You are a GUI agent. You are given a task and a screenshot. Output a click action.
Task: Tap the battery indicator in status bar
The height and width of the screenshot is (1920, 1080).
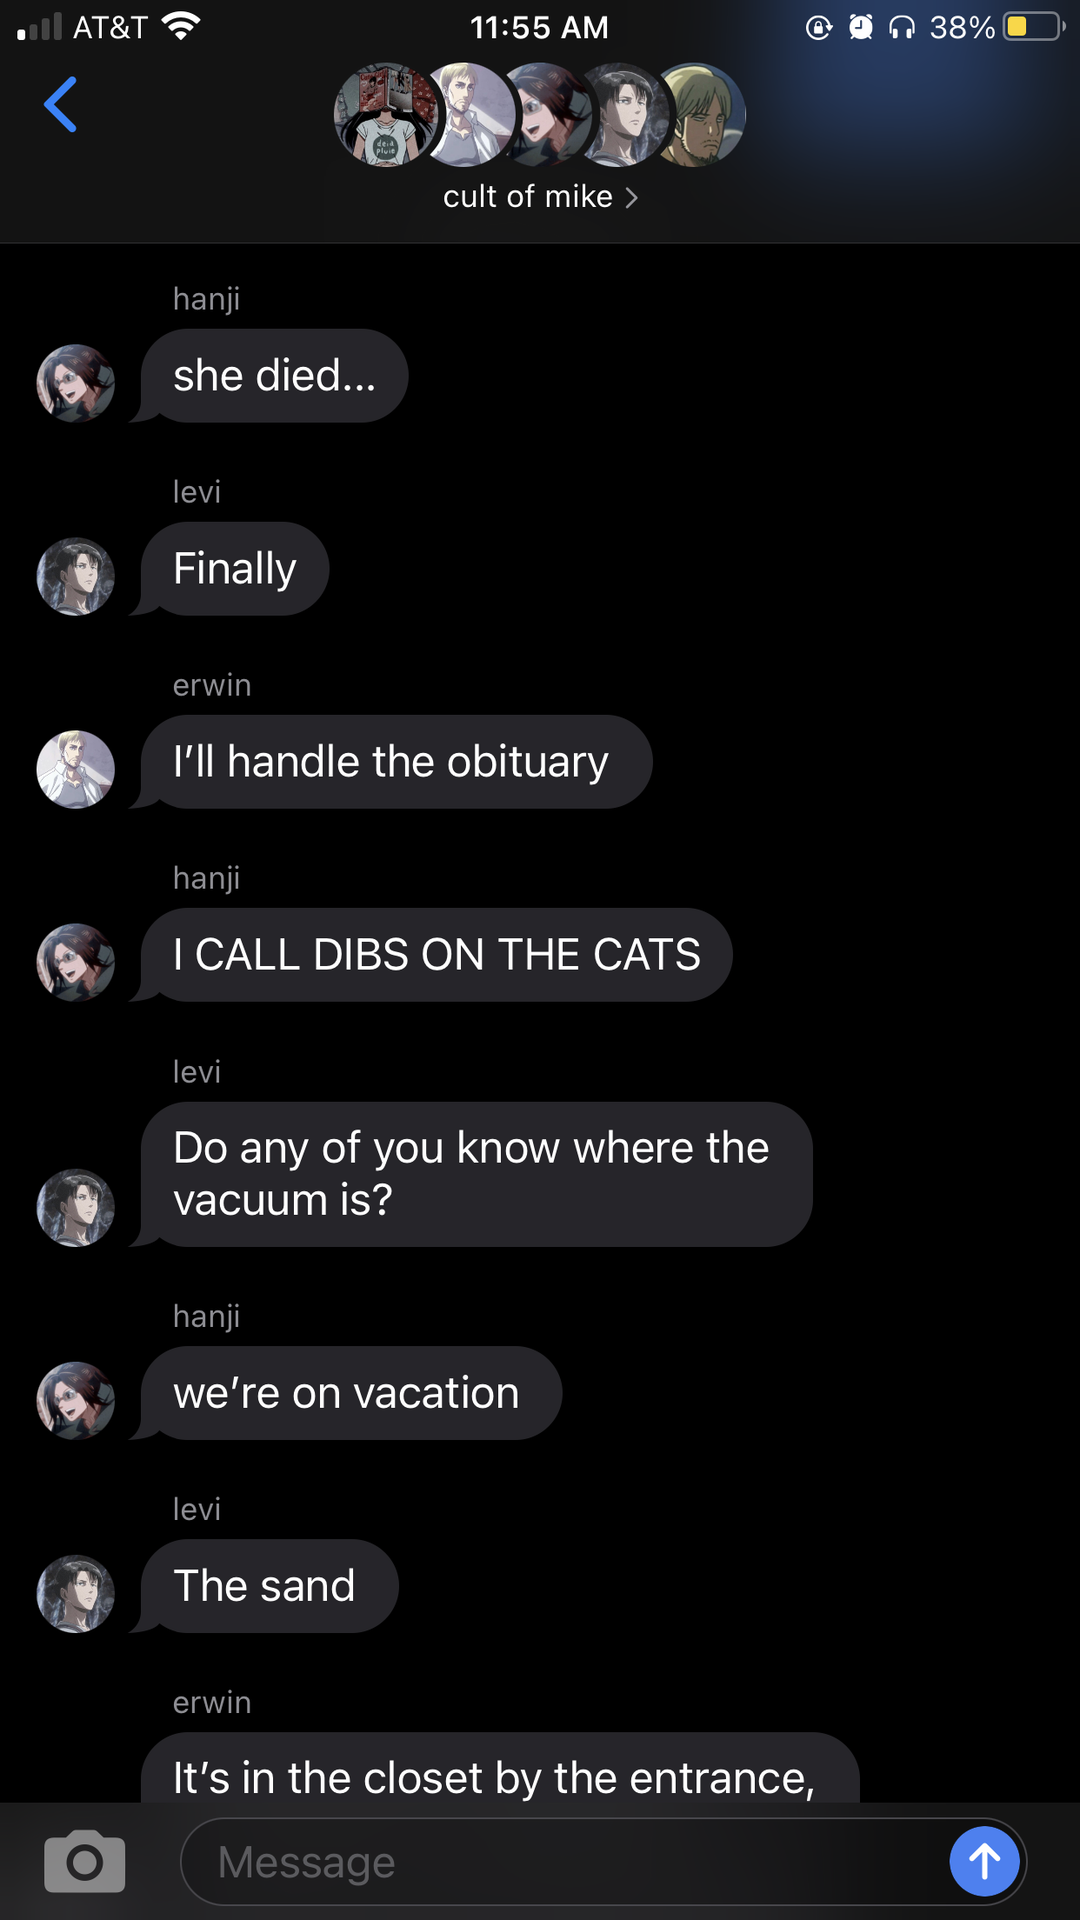[1034, 26]
